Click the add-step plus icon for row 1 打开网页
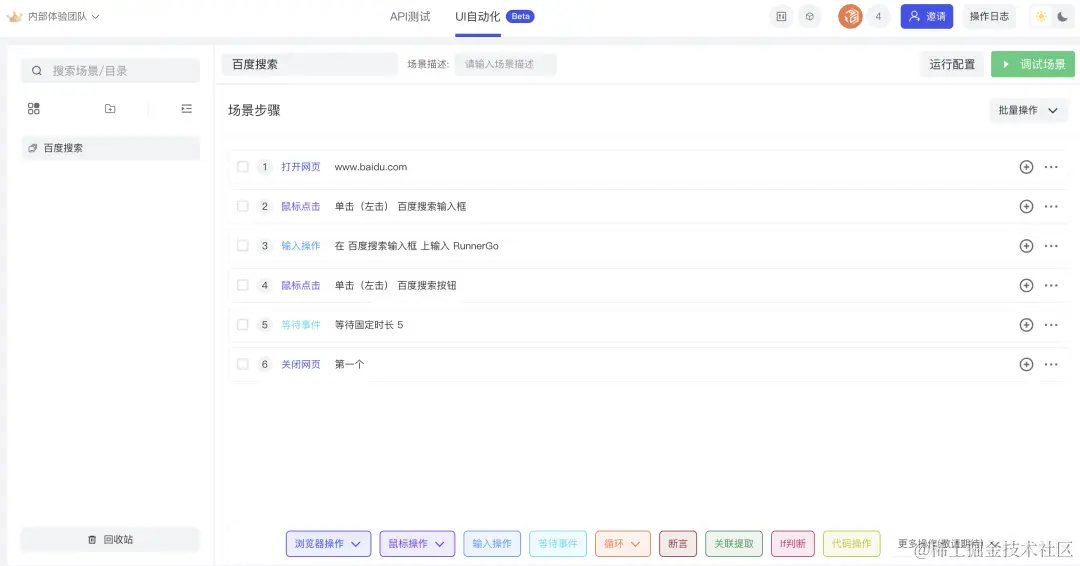The height and width of the screenshot is (566, 1080). point(1026,167)
